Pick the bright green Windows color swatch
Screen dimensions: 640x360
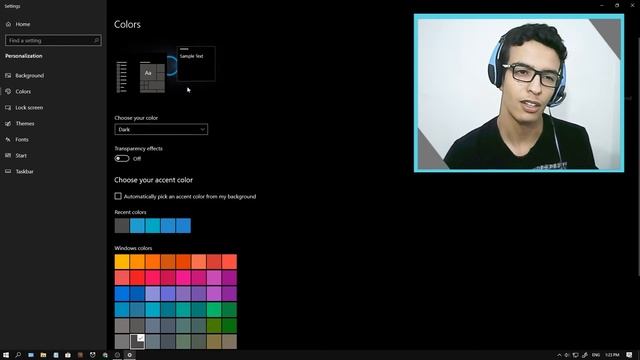[x=214, y=310]
